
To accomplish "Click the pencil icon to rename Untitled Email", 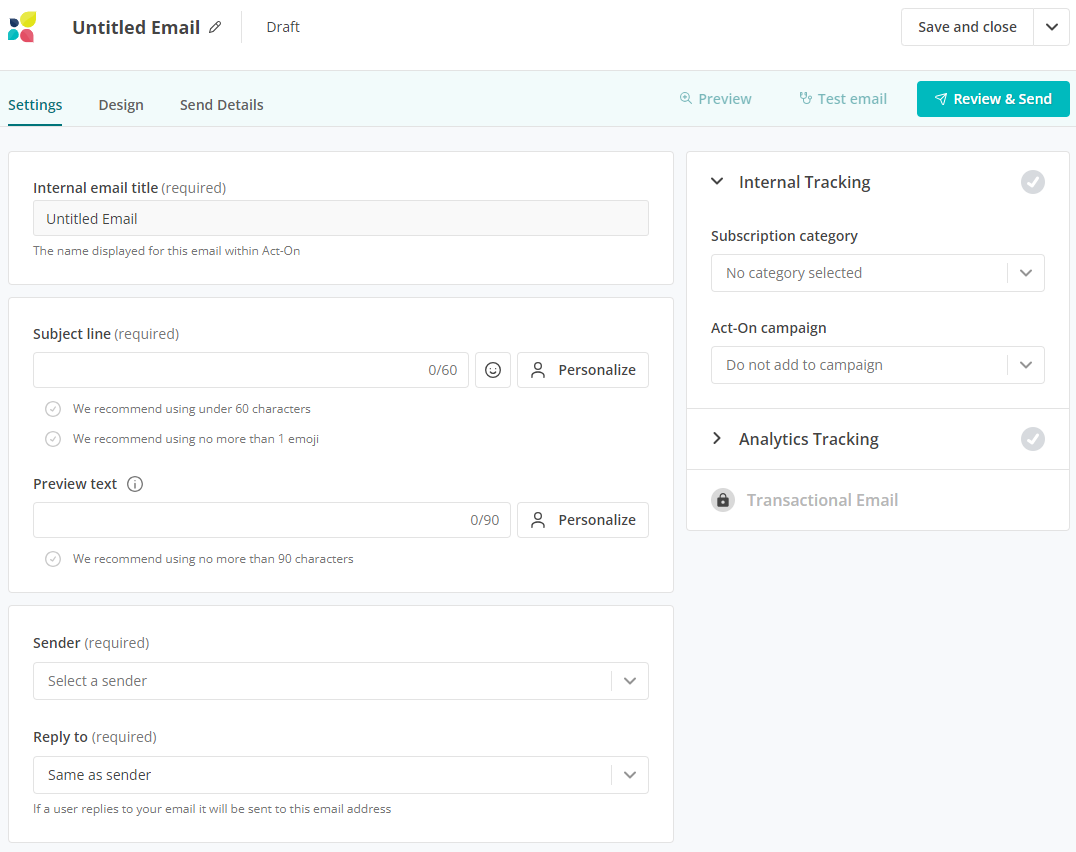I will click(215, 27).
